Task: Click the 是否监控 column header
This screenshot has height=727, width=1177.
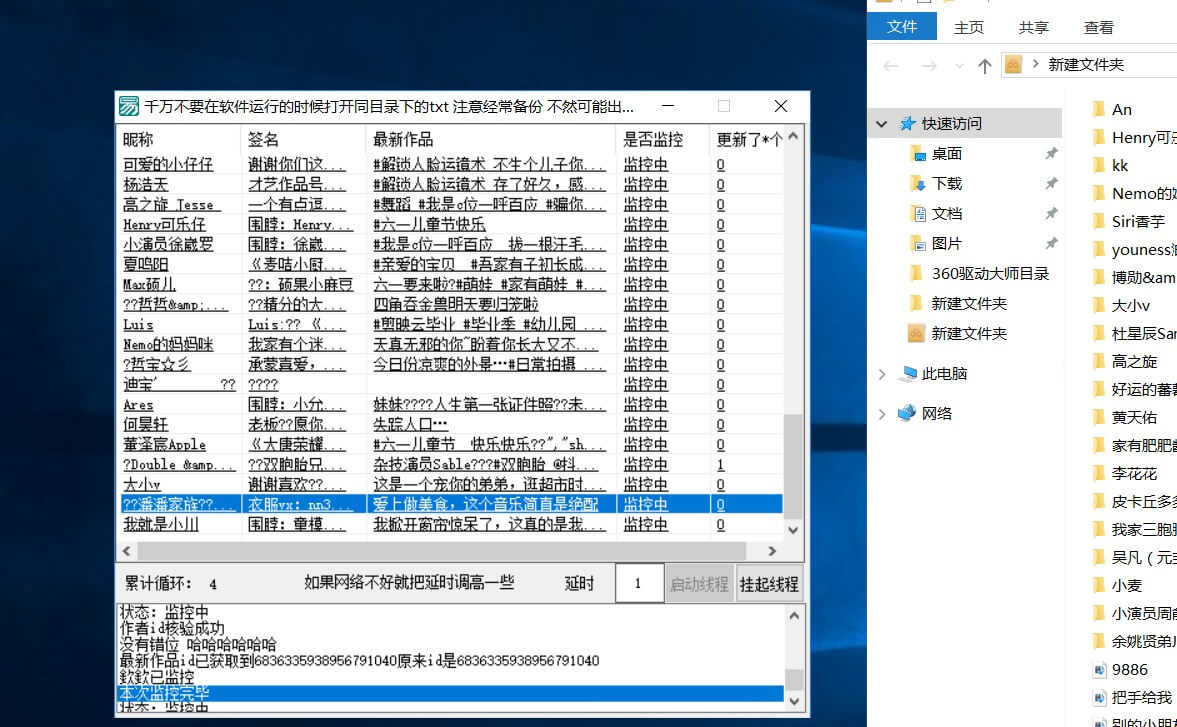Action: (662, 140)
